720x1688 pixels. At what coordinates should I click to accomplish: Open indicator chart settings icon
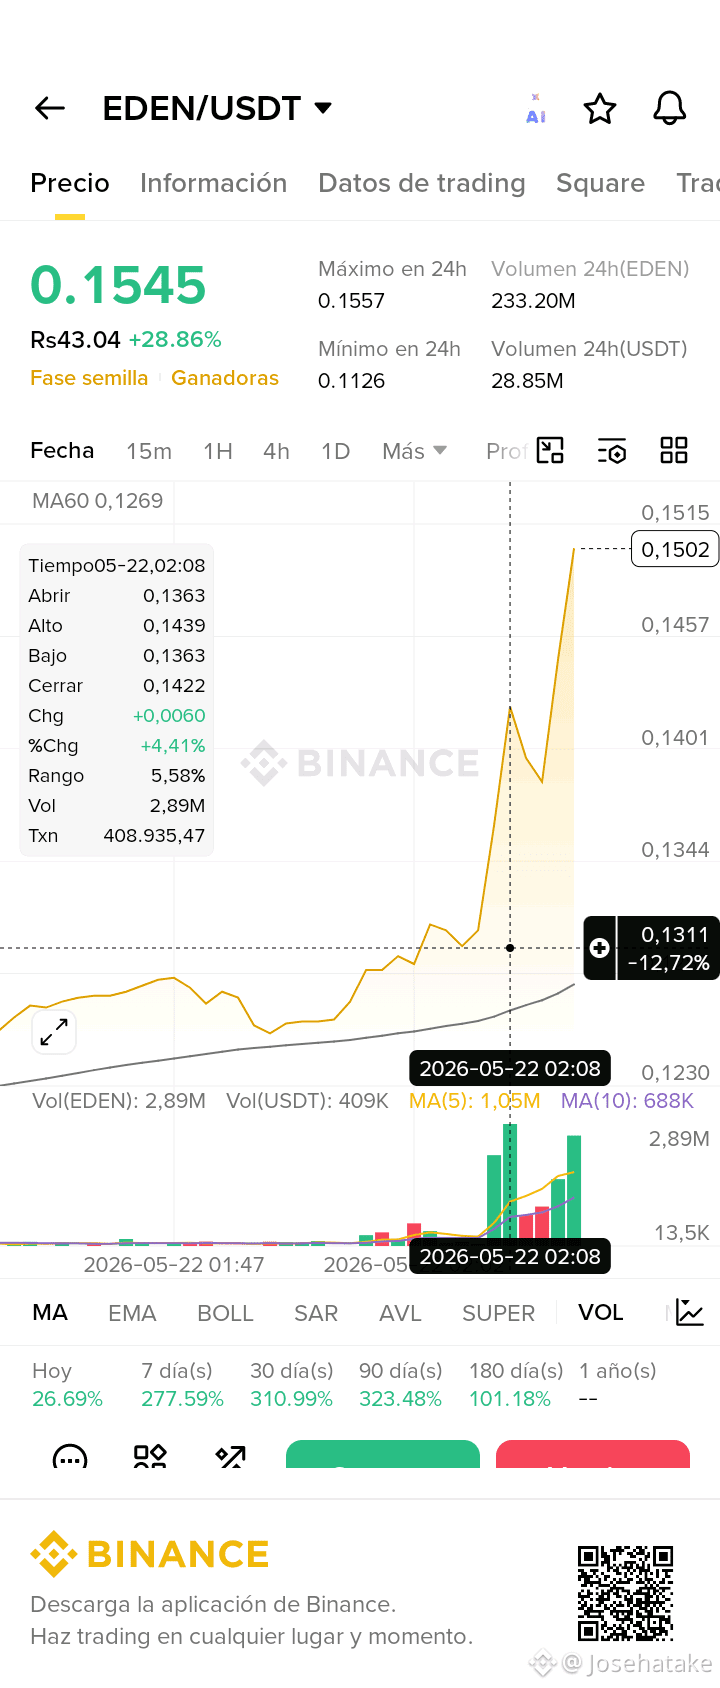[x=690, y=1312]
